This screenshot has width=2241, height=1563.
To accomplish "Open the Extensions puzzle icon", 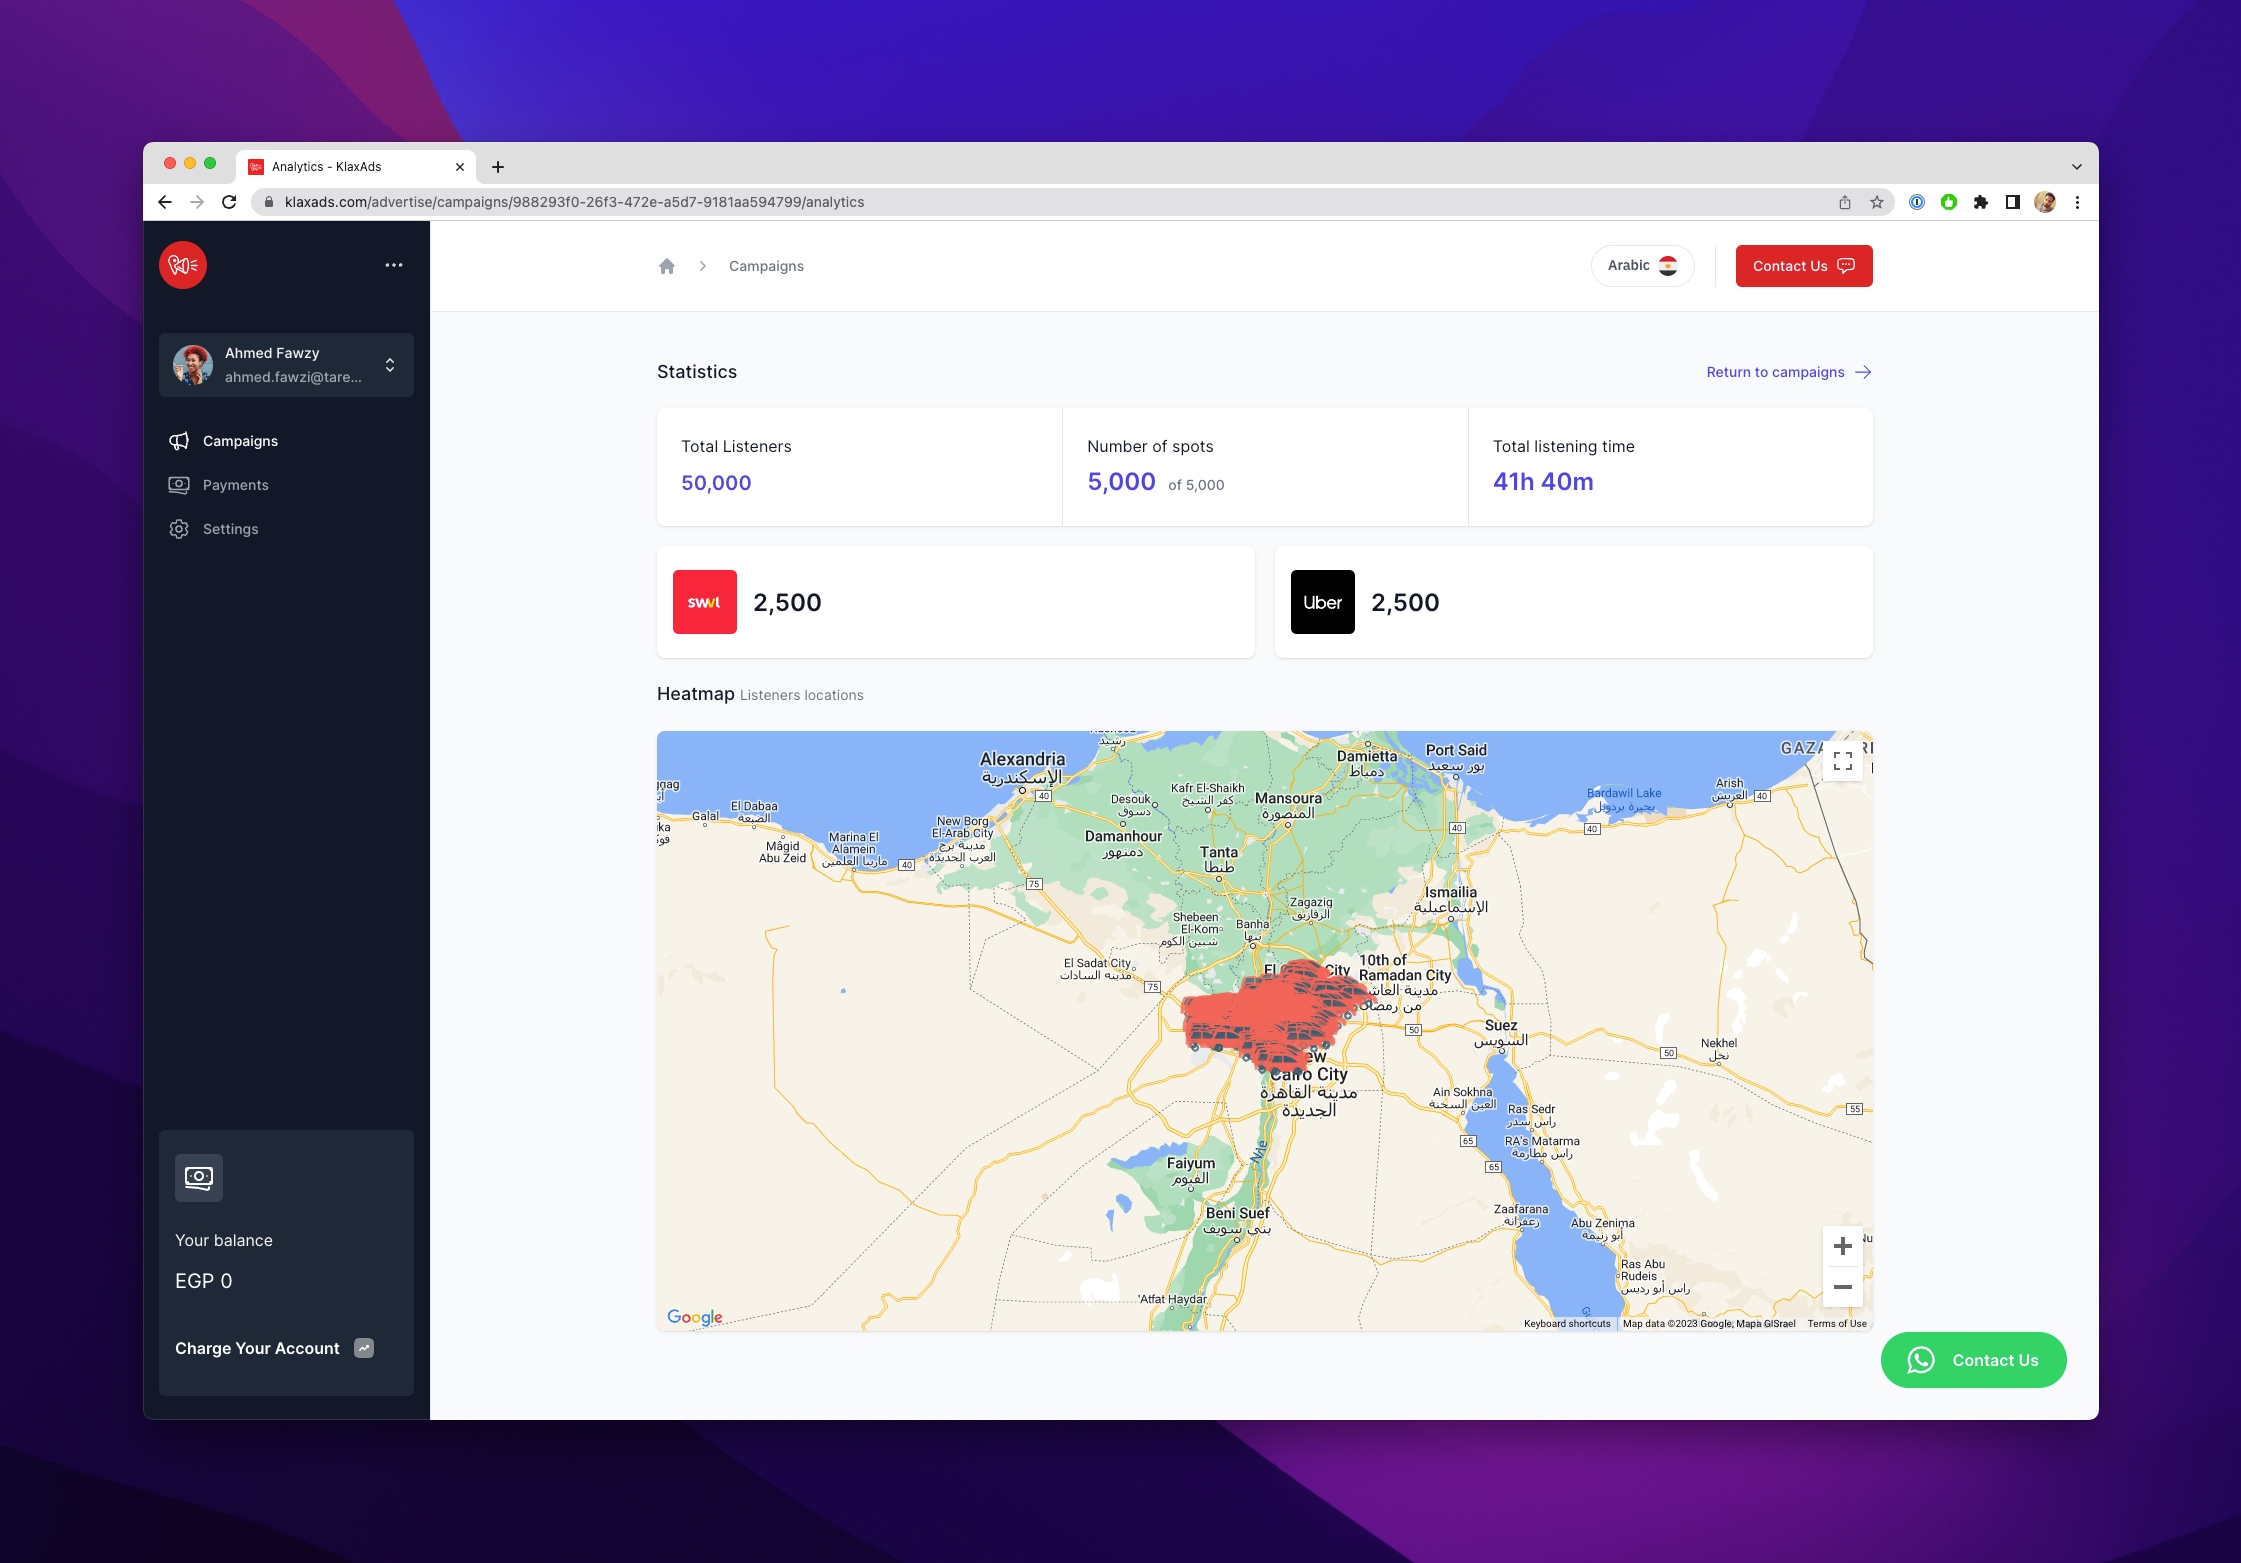I will [x=1981, y=202].
